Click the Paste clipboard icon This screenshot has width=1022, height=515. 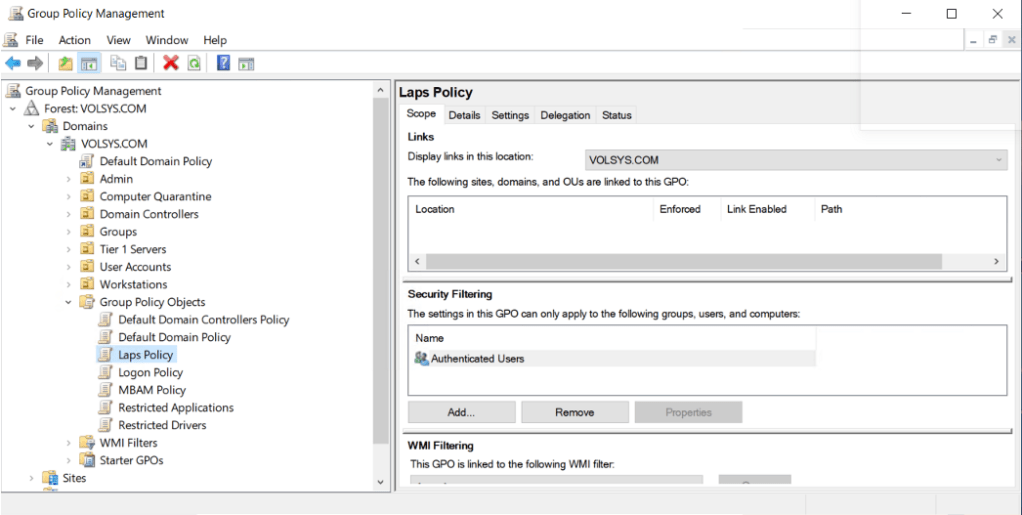pos(141,63)
